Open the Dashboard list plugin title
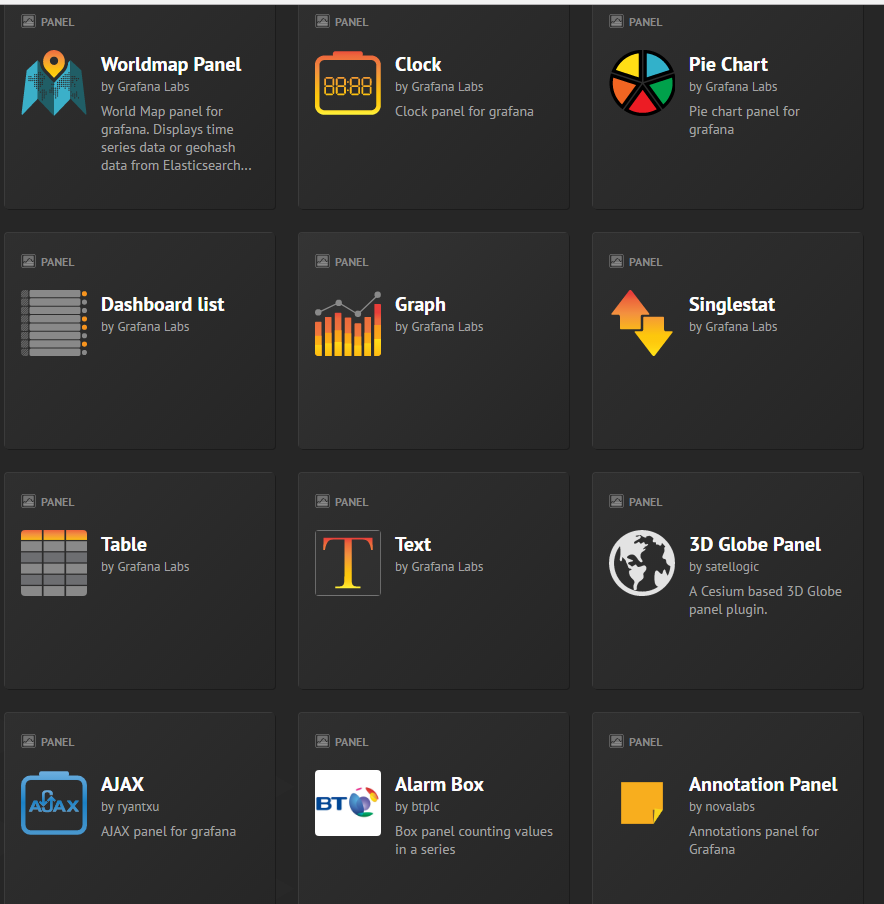 (163, 304)
